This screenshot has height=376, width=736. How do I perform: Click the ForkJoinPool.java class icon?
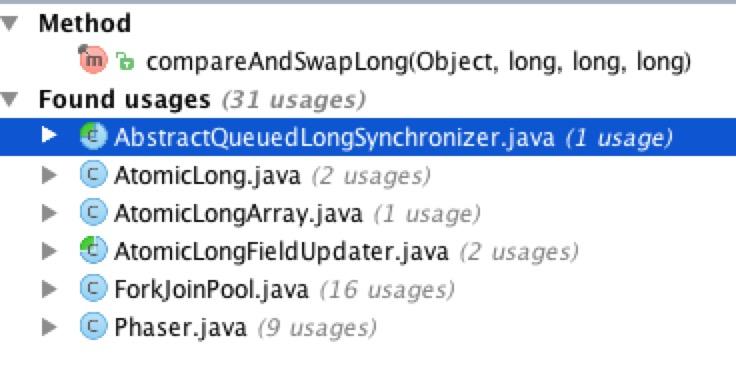coord(93,289)
